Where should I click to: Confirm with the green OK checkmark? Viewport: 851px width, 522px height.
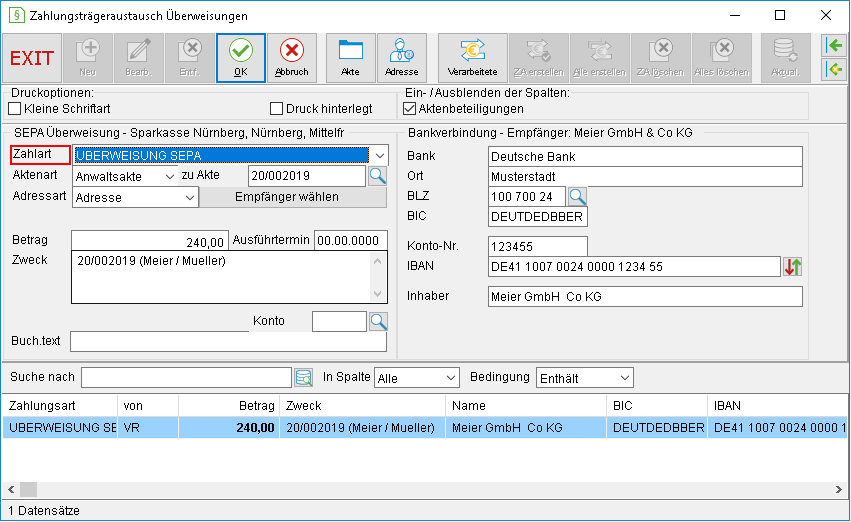pos(241,58)
